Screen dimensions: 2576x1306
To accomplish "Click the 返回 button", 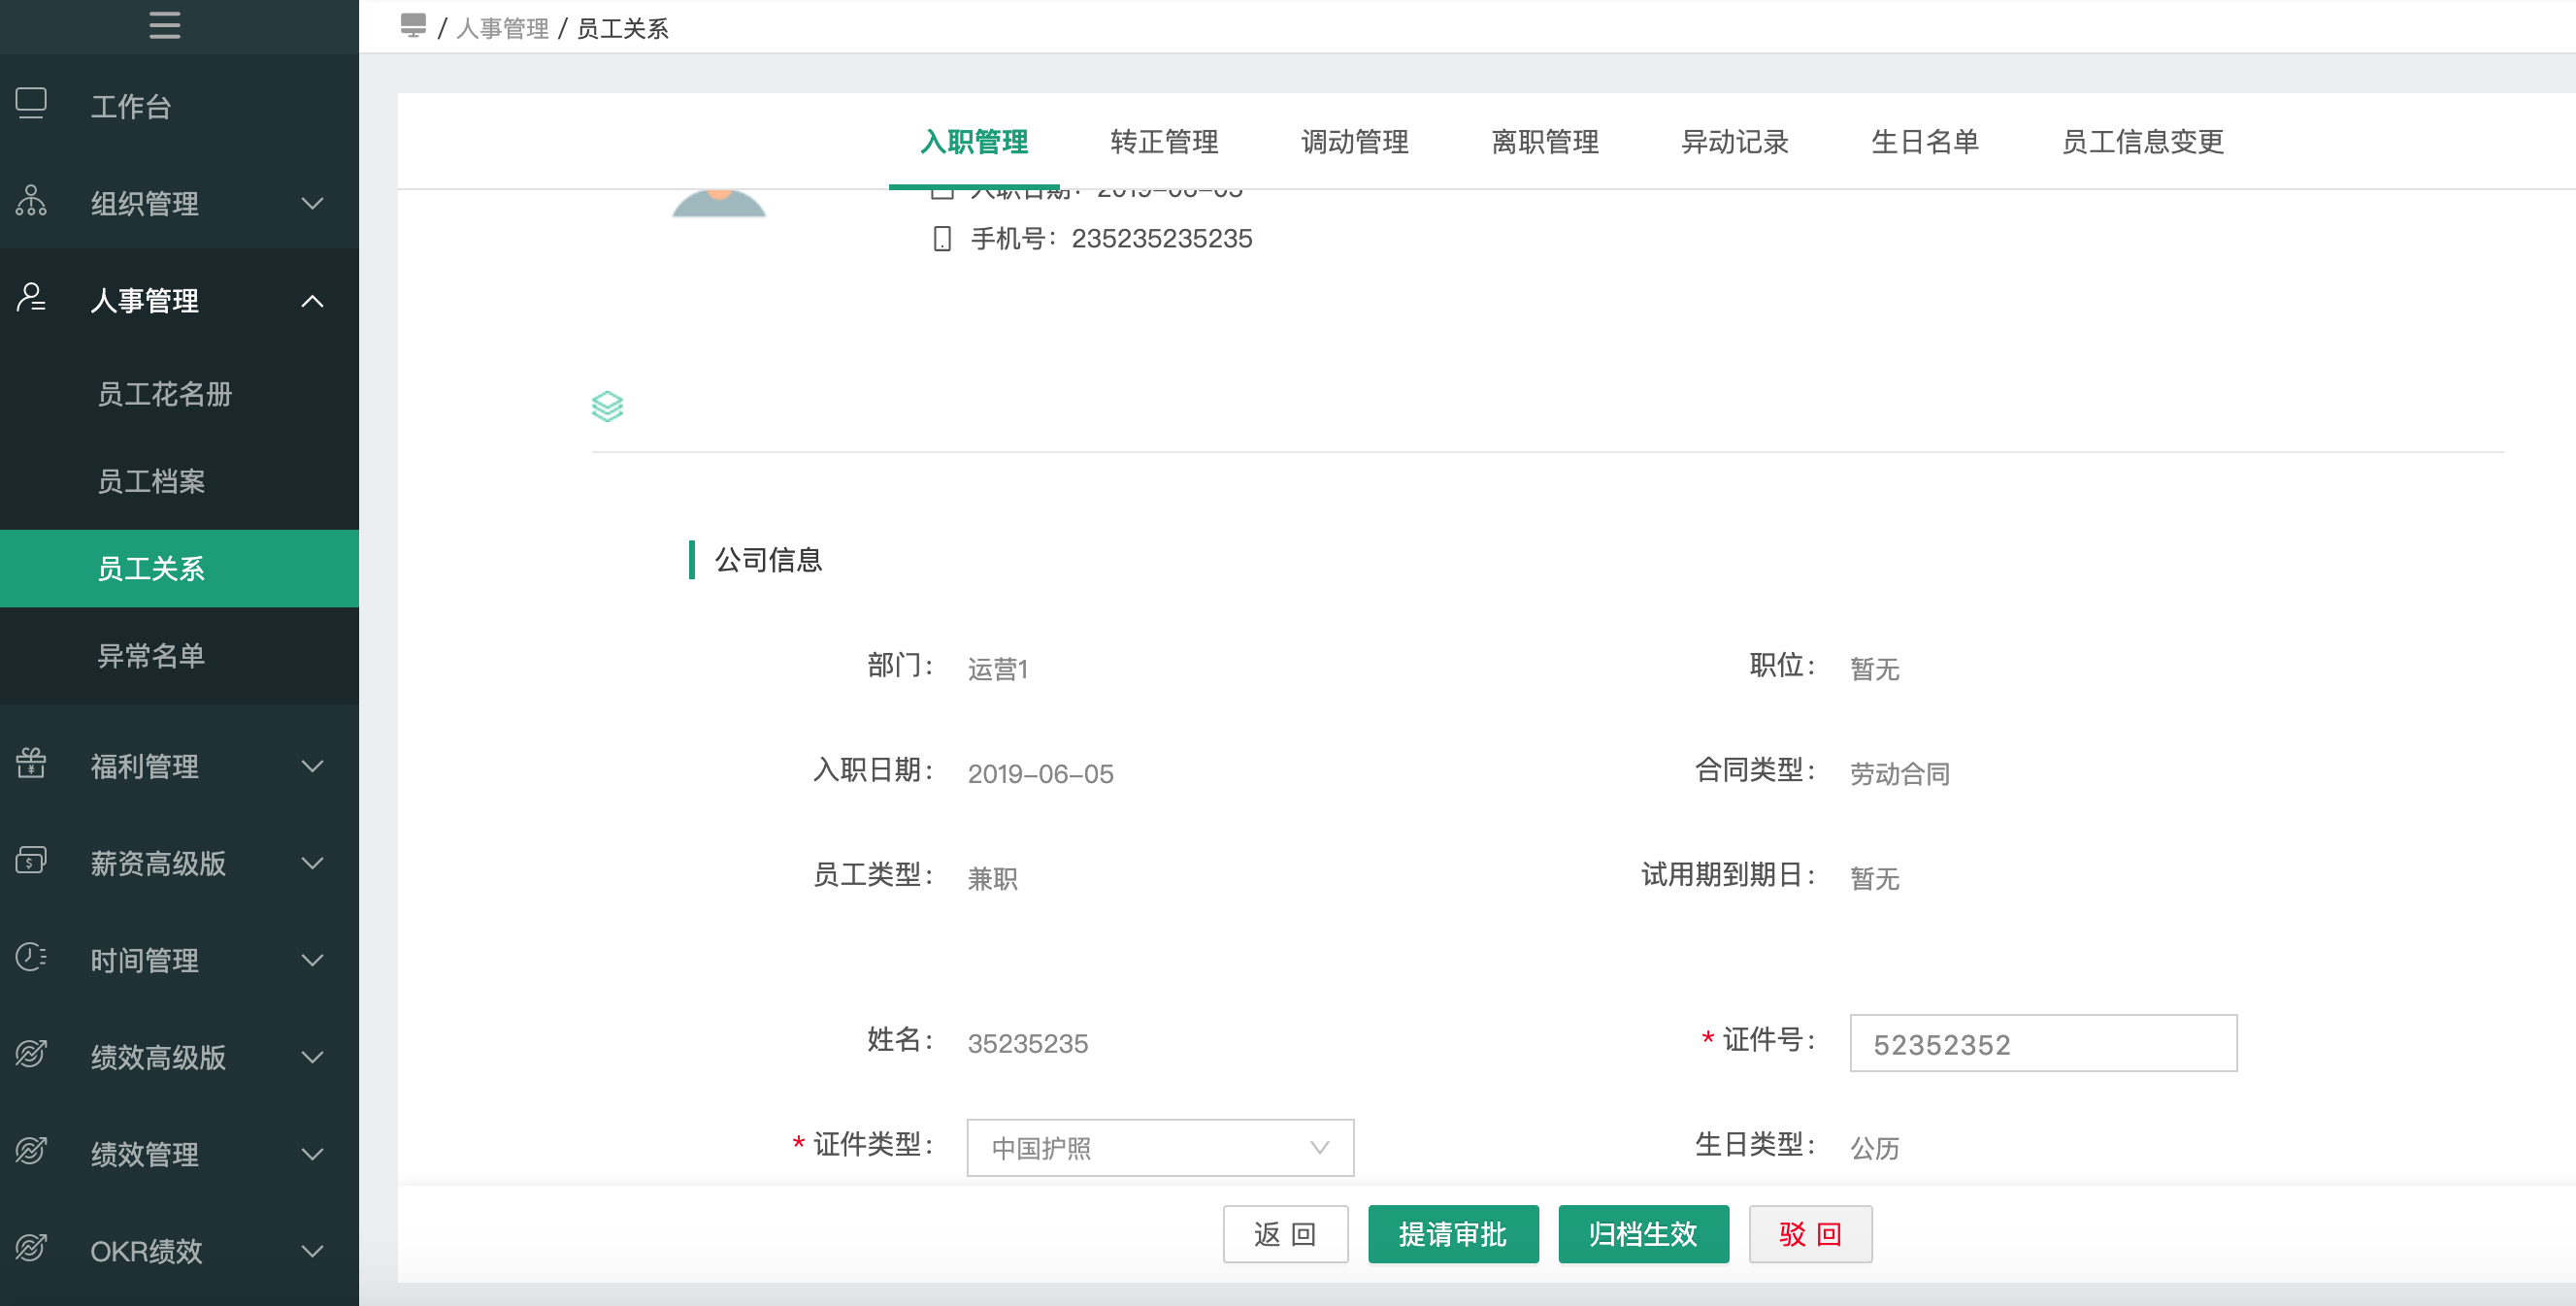I will [x=1285, y=1235].
